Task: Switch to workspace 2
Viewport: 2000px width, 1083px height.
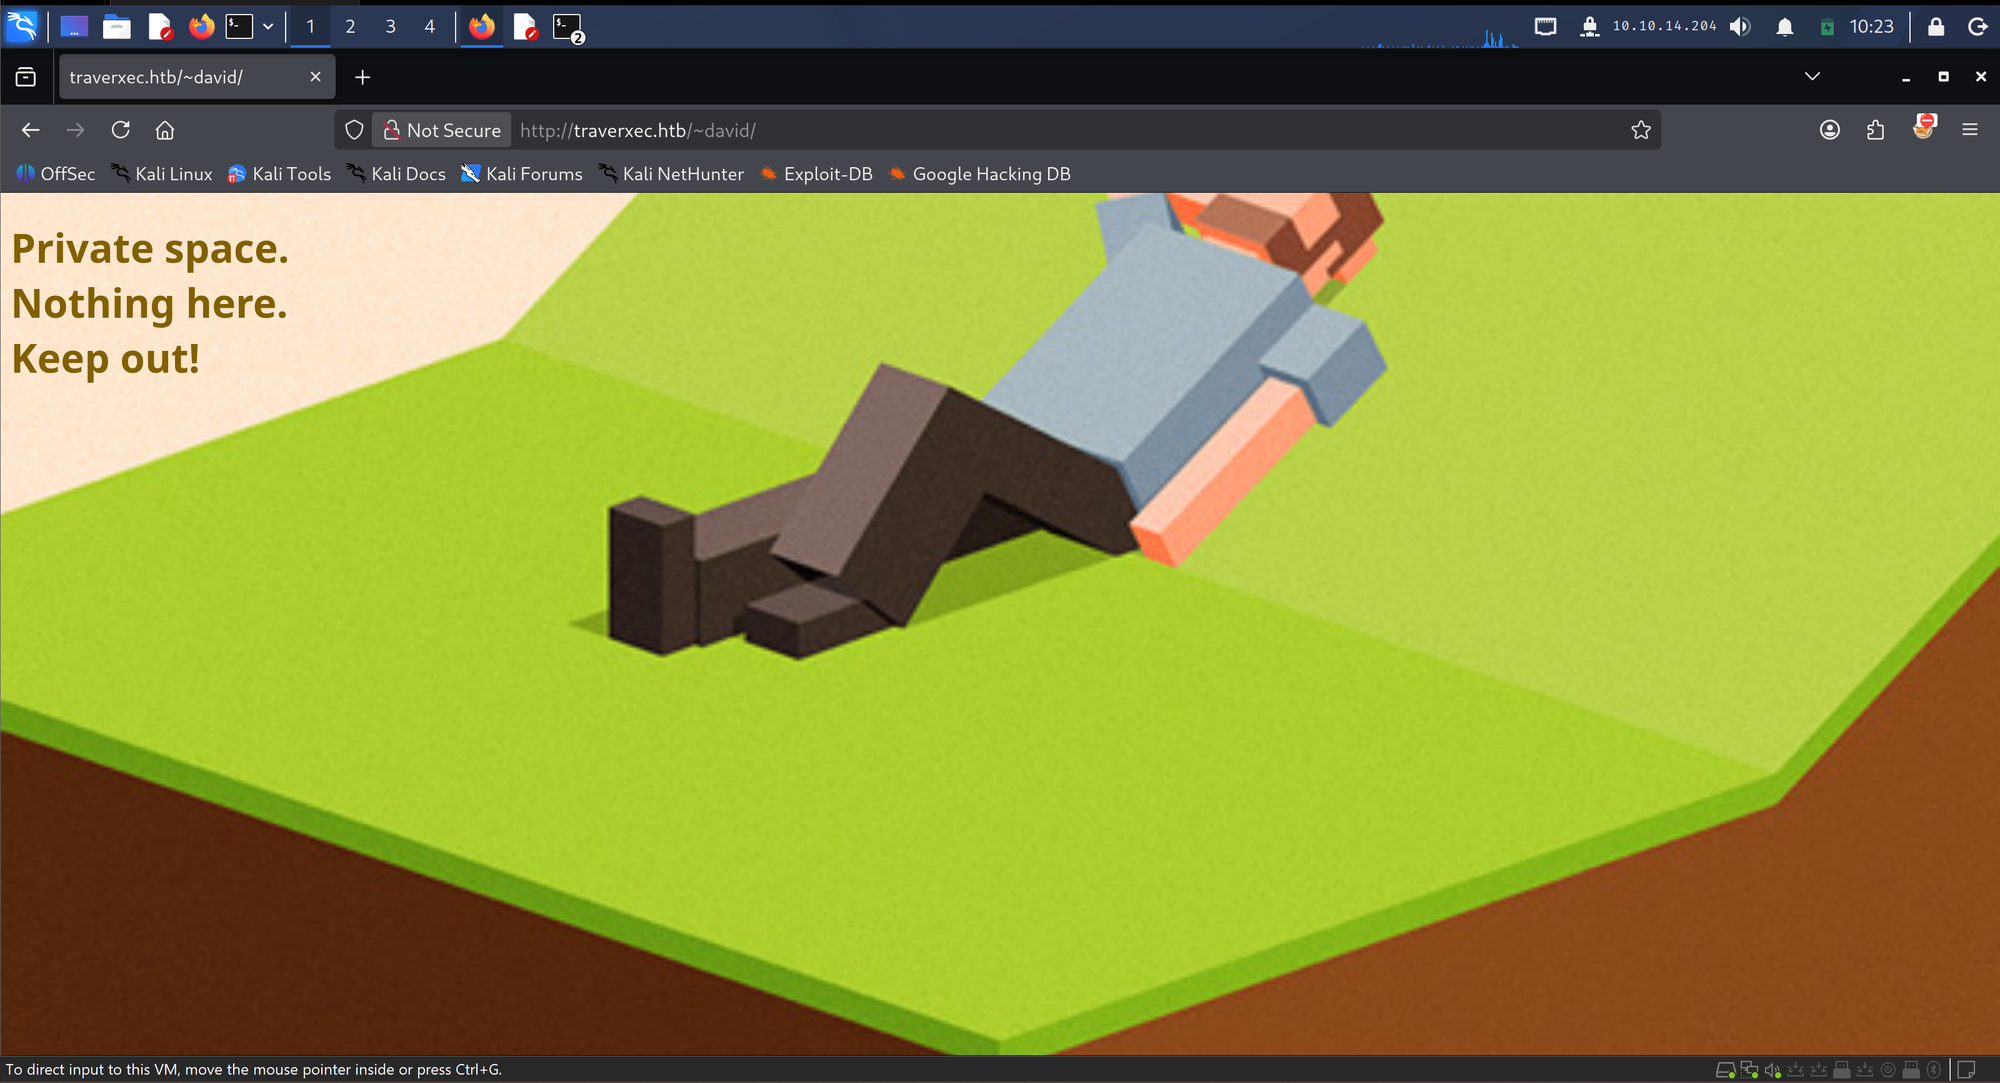Action: [350, 27]
